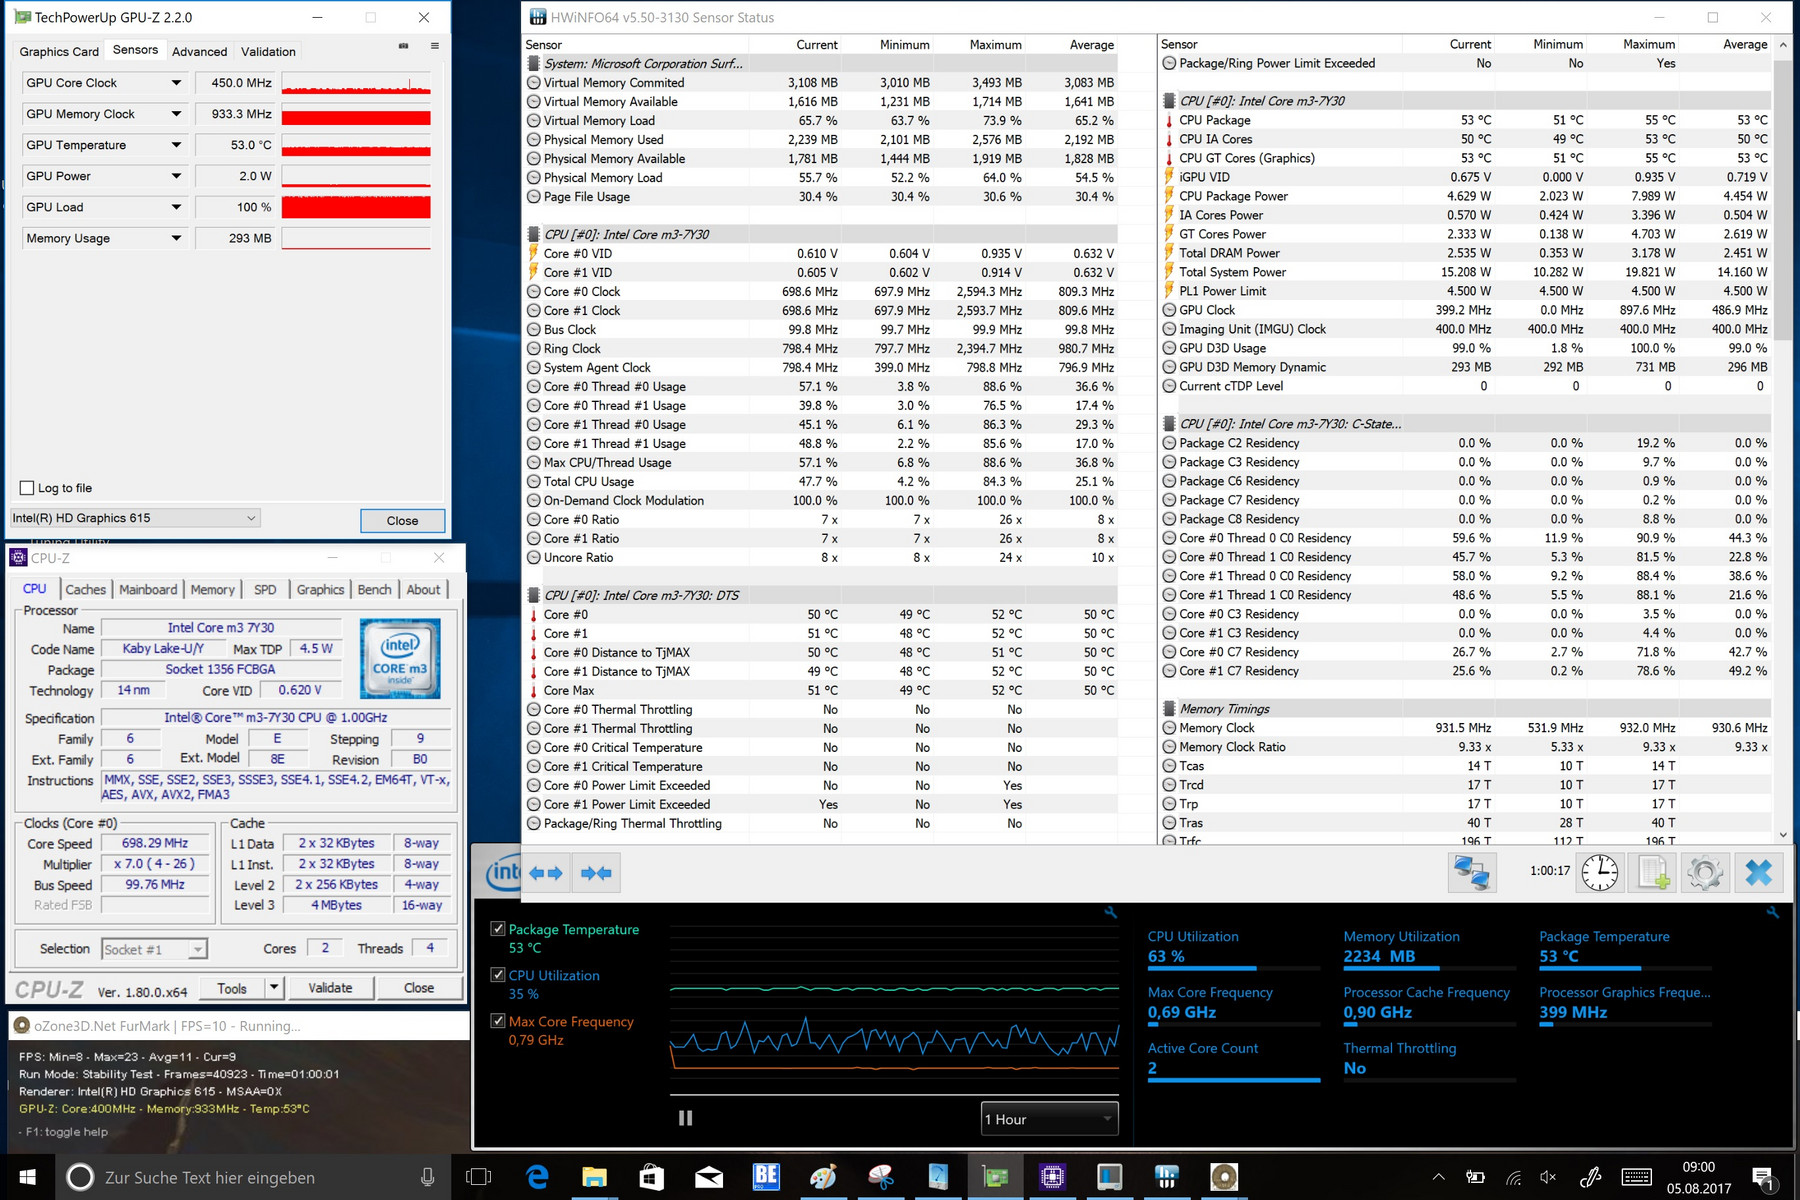Open the Paint palette taskbar icon
This screenshot has width=1800, height=1200.
[823, 1177]
